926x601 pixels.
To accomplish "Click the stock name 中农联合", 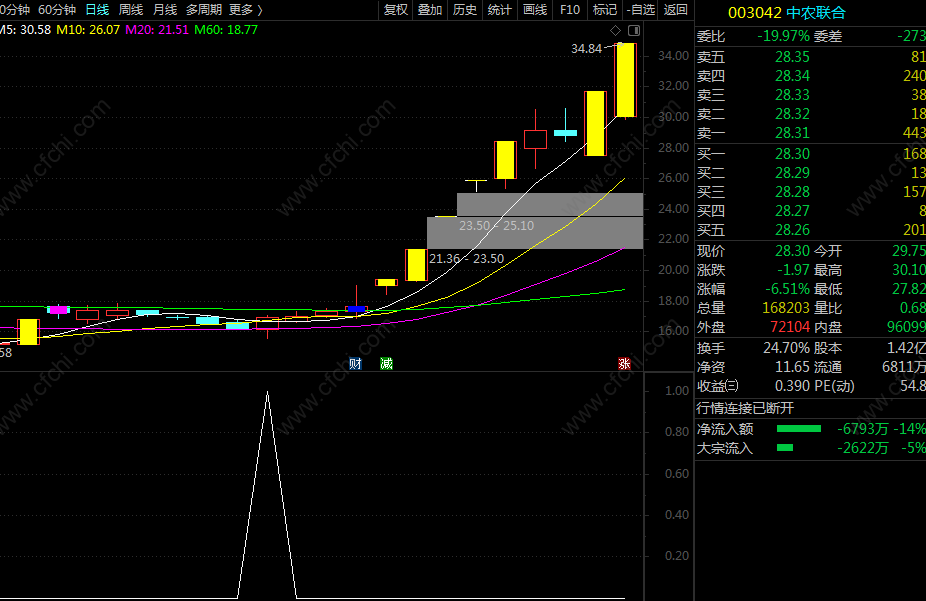I will click(x=816, y=12).
